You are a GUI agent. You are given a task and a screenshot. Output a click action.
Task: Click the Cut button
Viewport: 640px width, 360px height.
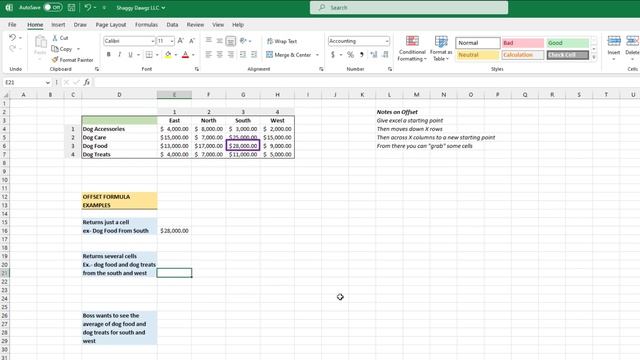pos(60,38)
